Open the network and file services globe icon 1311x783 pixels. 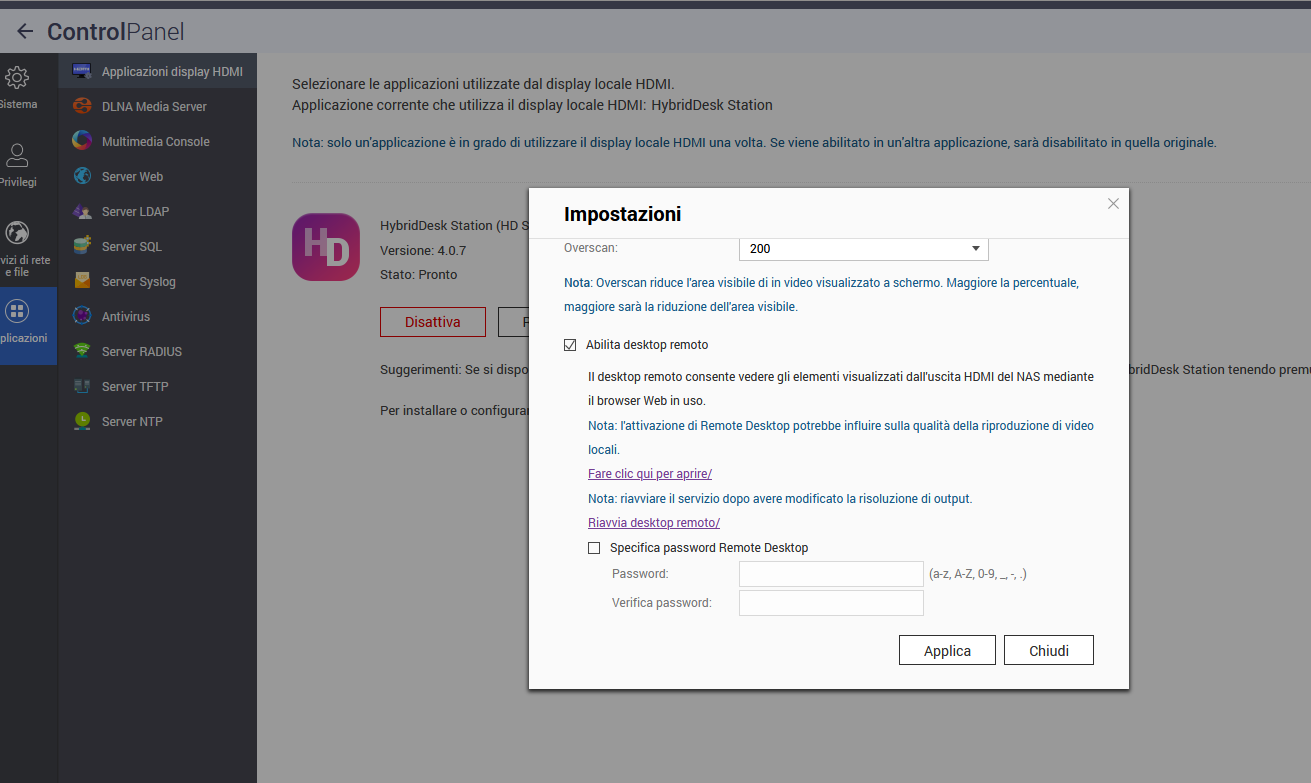coord(17,234)
